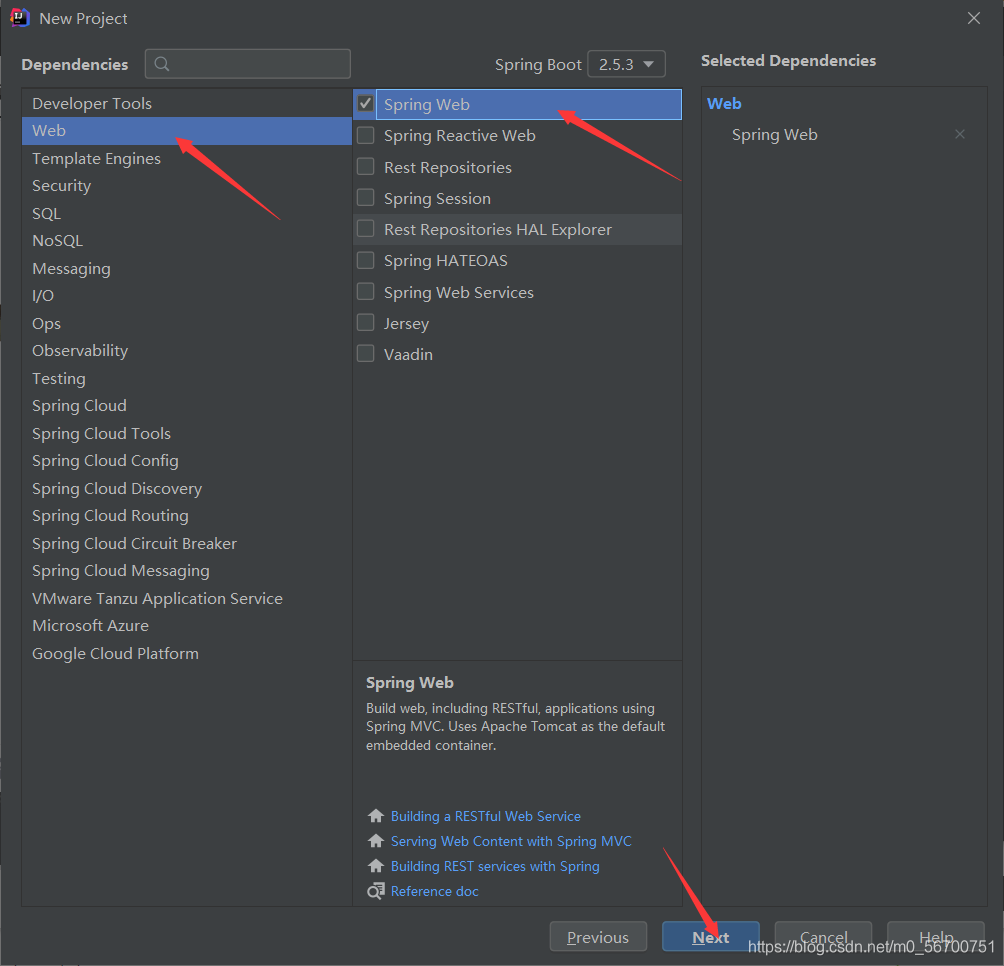Open the Google Cloud Platform category
The height and width of the screenshot is (966, 1004).
tap(186, 654)
